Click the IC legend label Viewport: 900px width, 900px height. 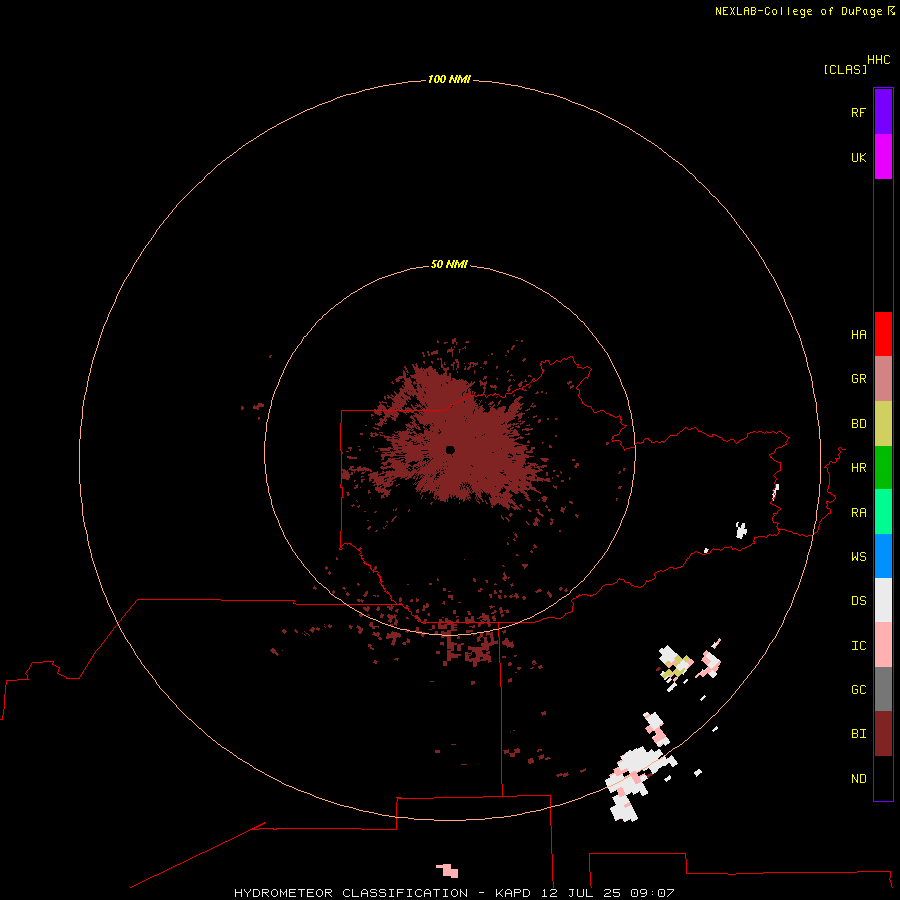point(858,646)
